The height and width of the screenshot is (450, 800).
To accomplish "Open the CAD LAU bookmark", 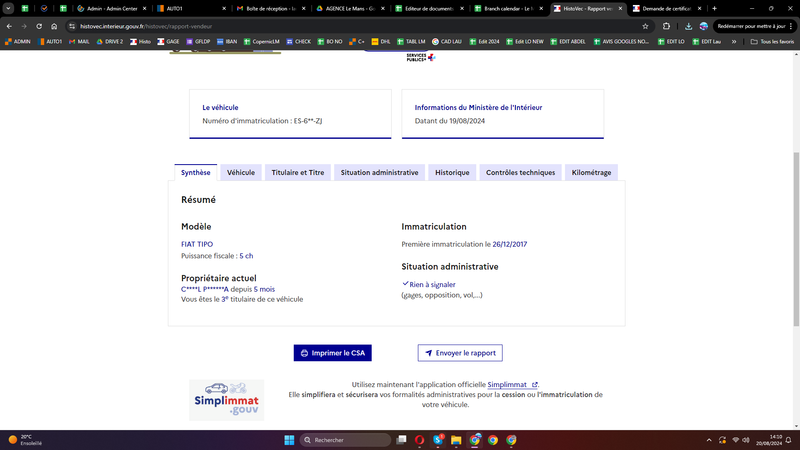I will [x=446, y=41].
